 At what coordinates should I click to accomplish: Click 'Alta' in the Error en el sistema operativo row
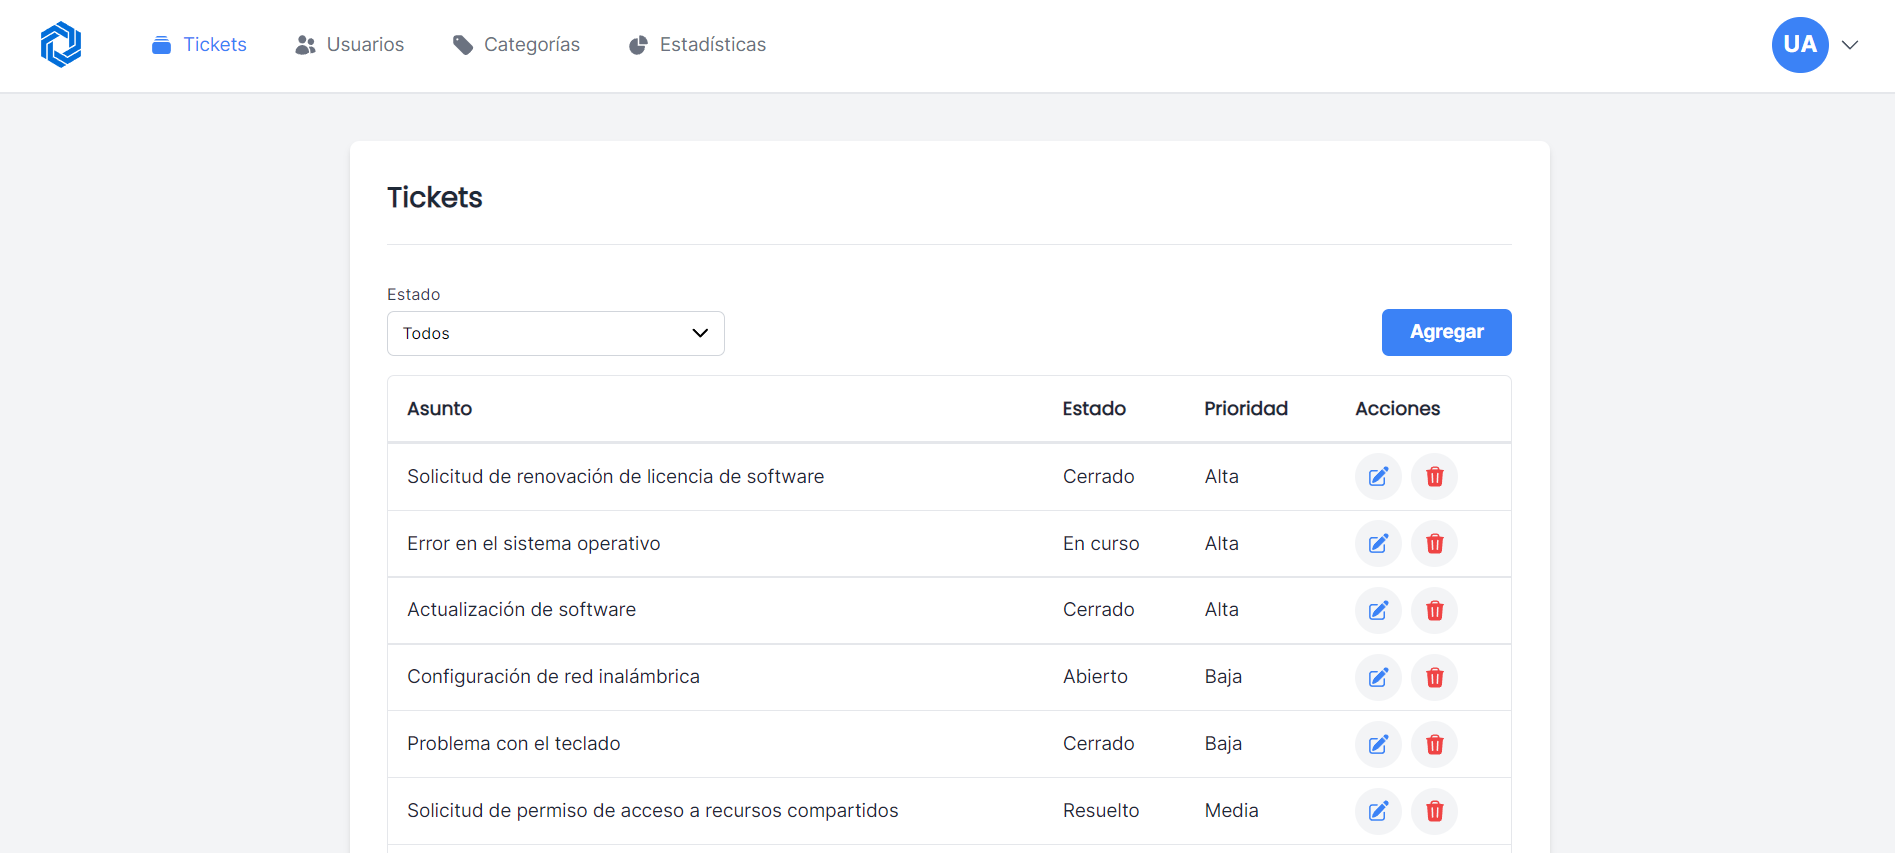(x=1222, y=544)
